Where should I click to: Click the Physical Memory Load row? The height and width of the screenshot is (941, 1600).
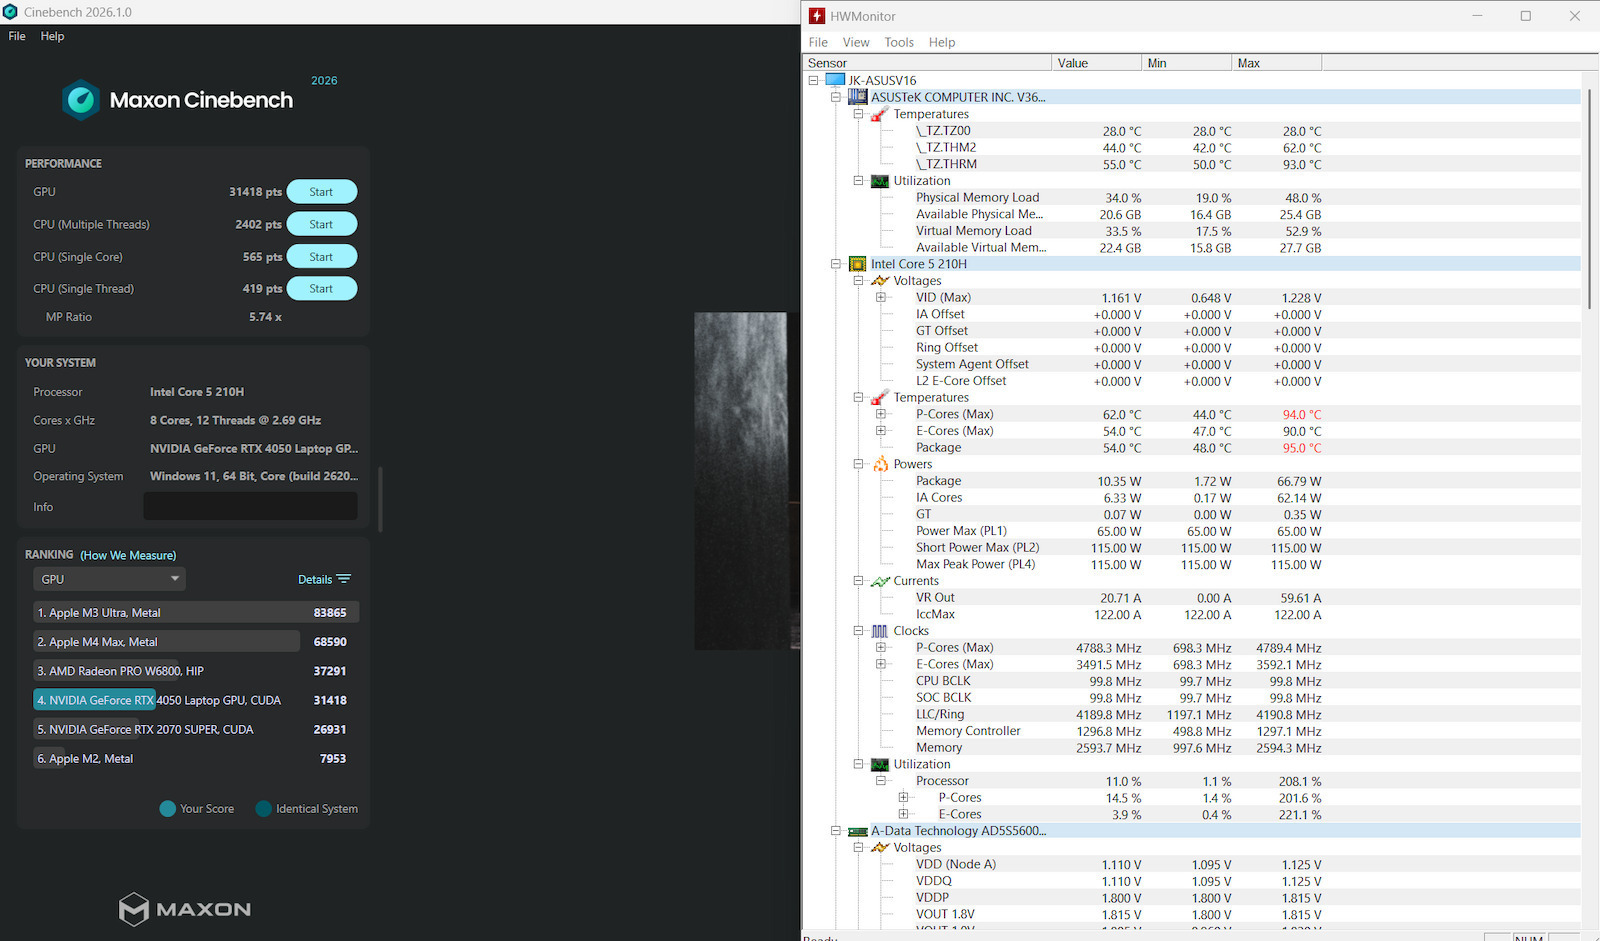(1193, 198)
